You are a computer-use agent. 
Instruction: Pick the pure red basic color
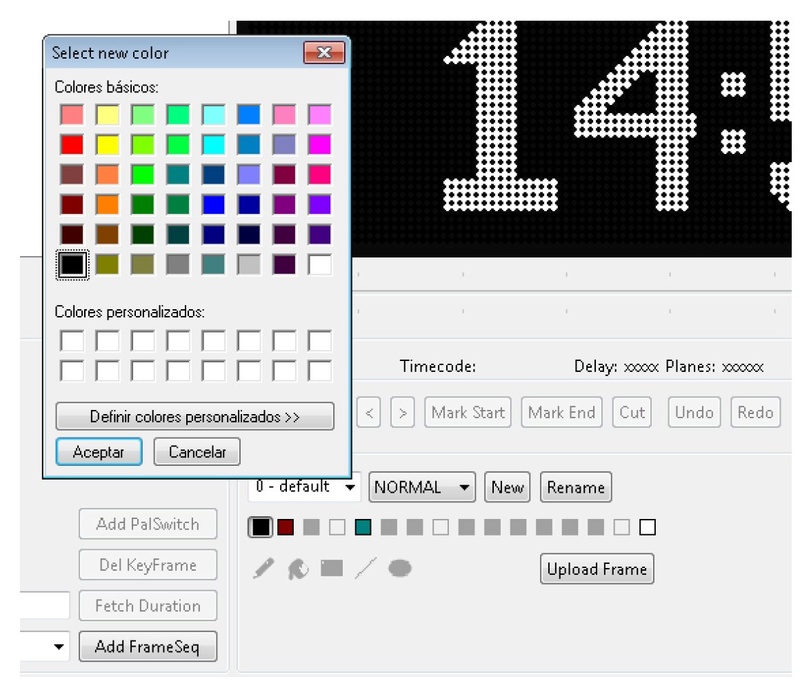coord(72,144)
